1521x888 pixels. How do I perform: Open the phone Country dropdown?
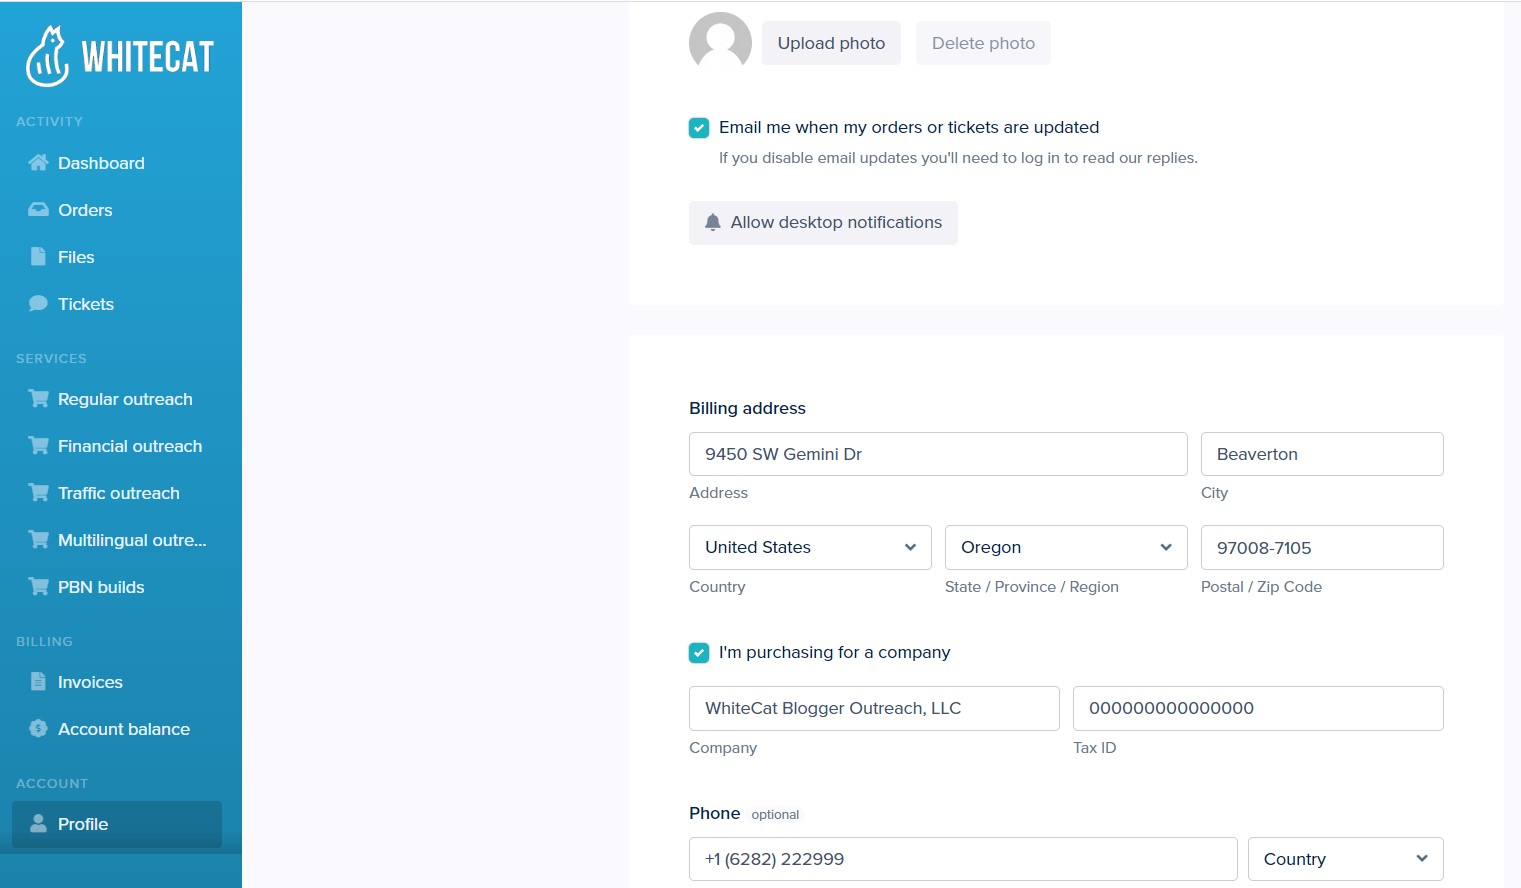[1345, 859]
